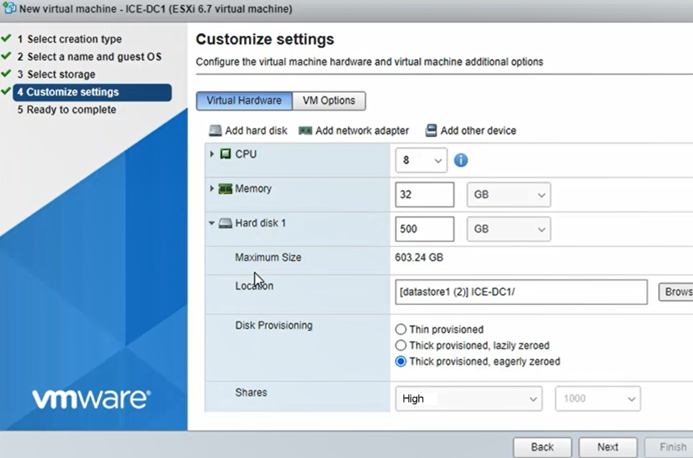Image resolution: width=693 pixels, height=458 pixels.
Task: Switch to the VM Options tab
Action: point(329,101)
